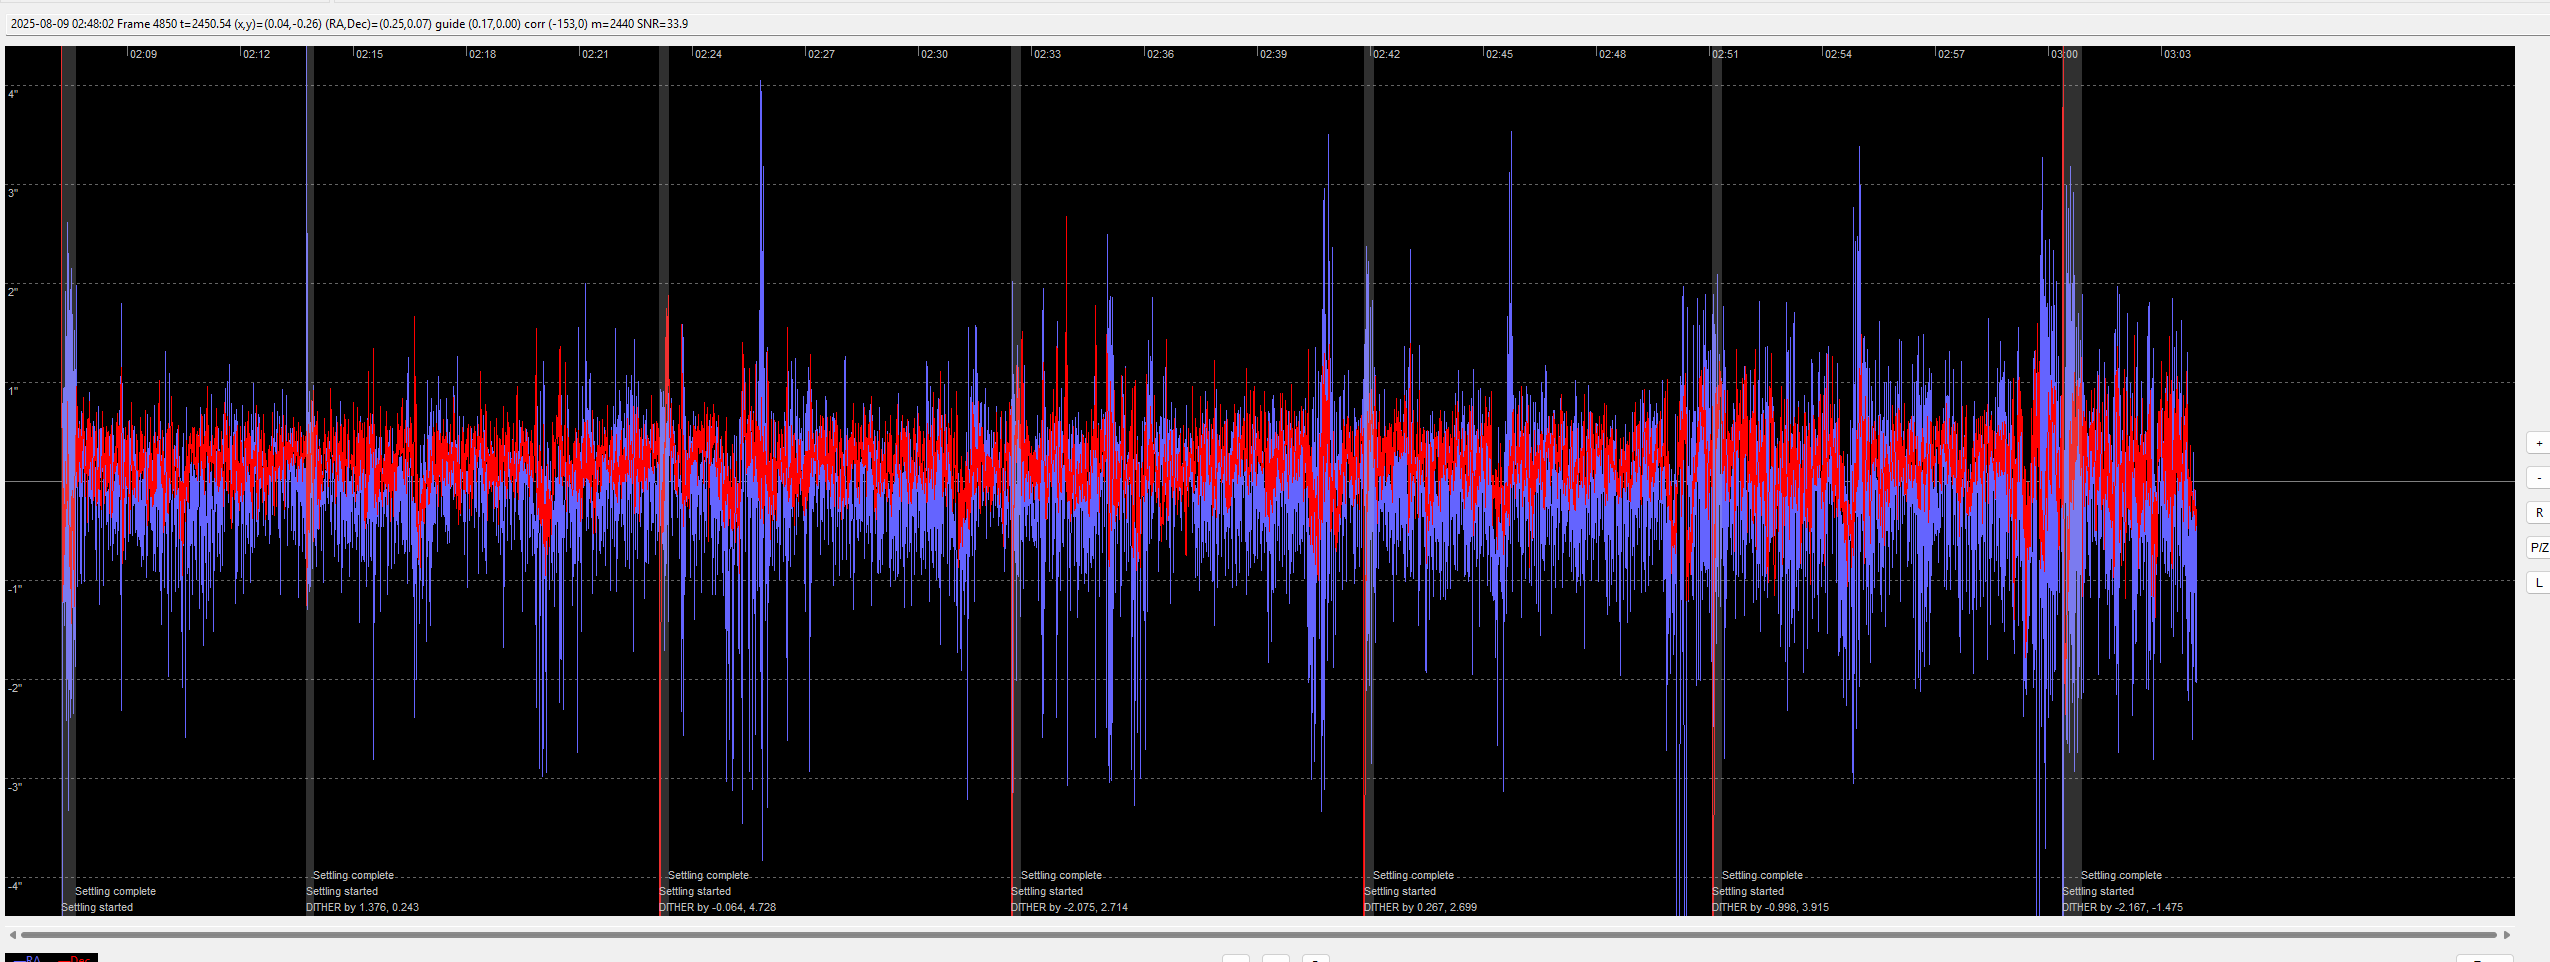
Task: Click the 'DITHER by -0.998, 3.915' label
Action: [x=1770, y=908]
